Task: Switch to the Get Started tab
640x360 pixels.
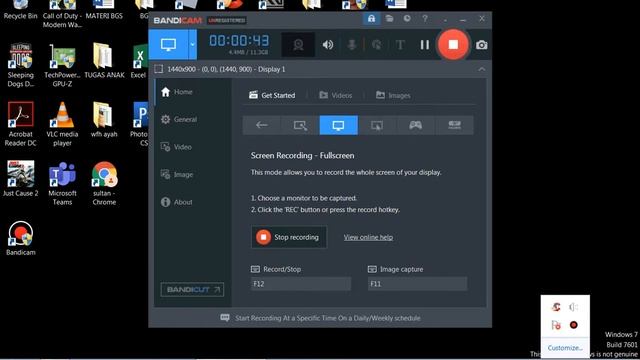Action: [272, 95]
